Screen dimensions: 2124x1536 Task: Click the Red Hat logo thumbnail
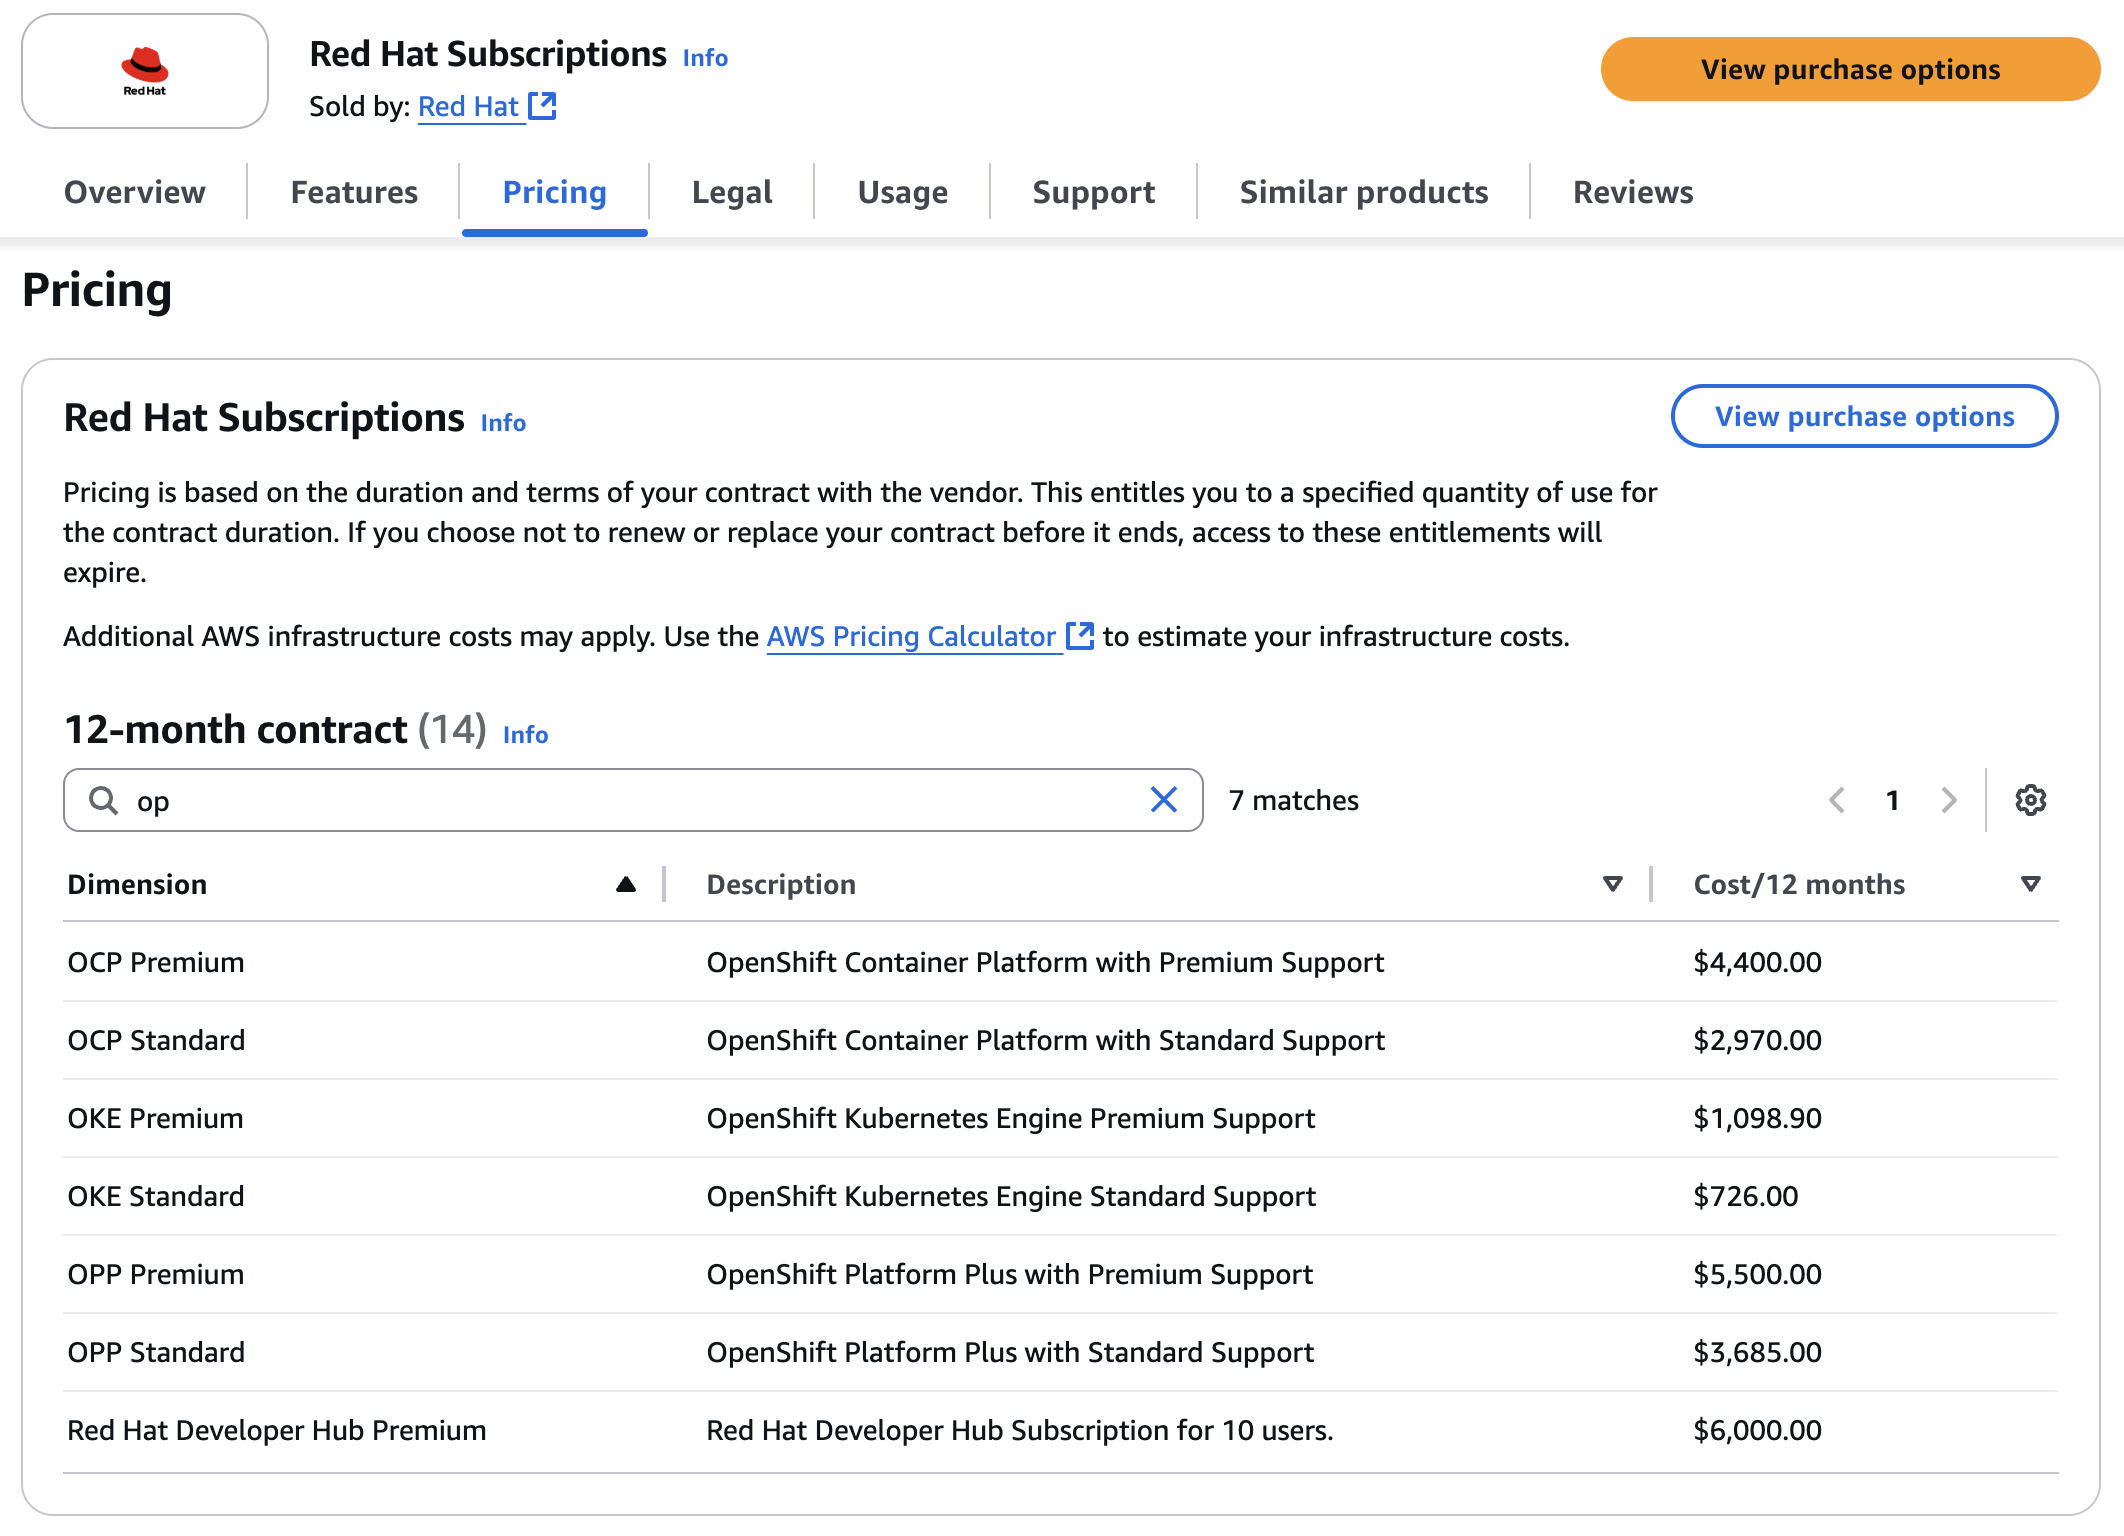(145, 71)
